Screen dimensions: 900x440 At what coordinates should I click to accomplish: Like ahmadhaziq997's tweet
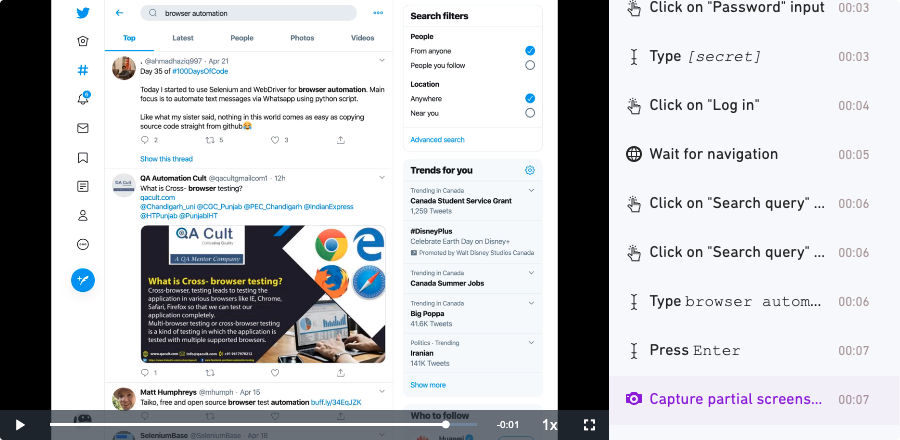[x=275, y=140]
